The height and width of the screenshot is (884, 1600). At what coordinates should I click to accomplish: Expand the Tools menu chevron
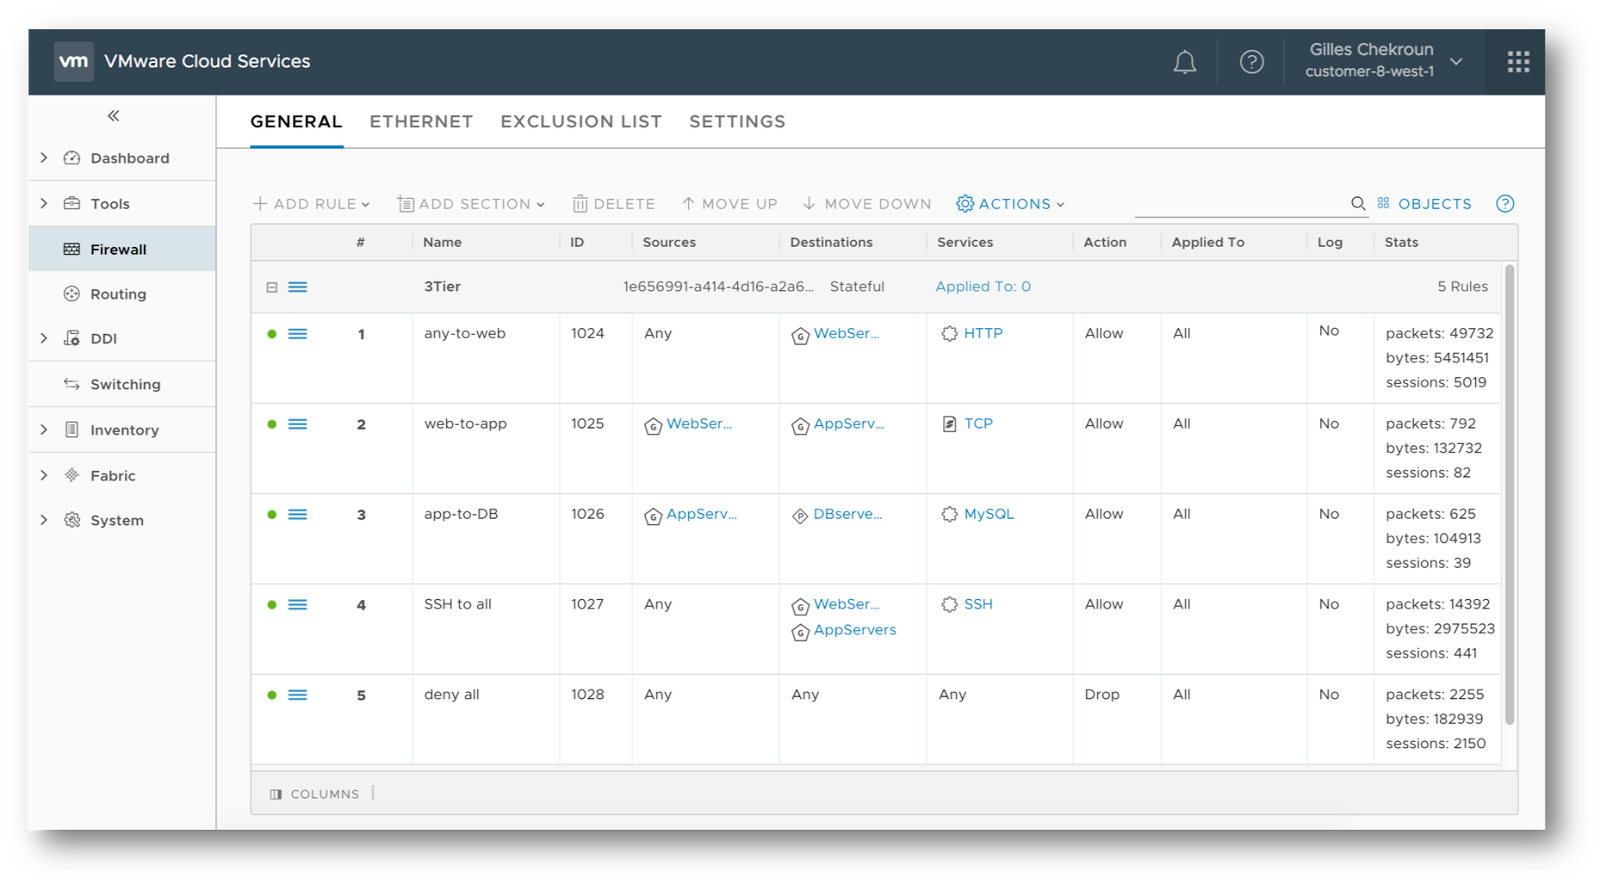(x=44, y=203)
